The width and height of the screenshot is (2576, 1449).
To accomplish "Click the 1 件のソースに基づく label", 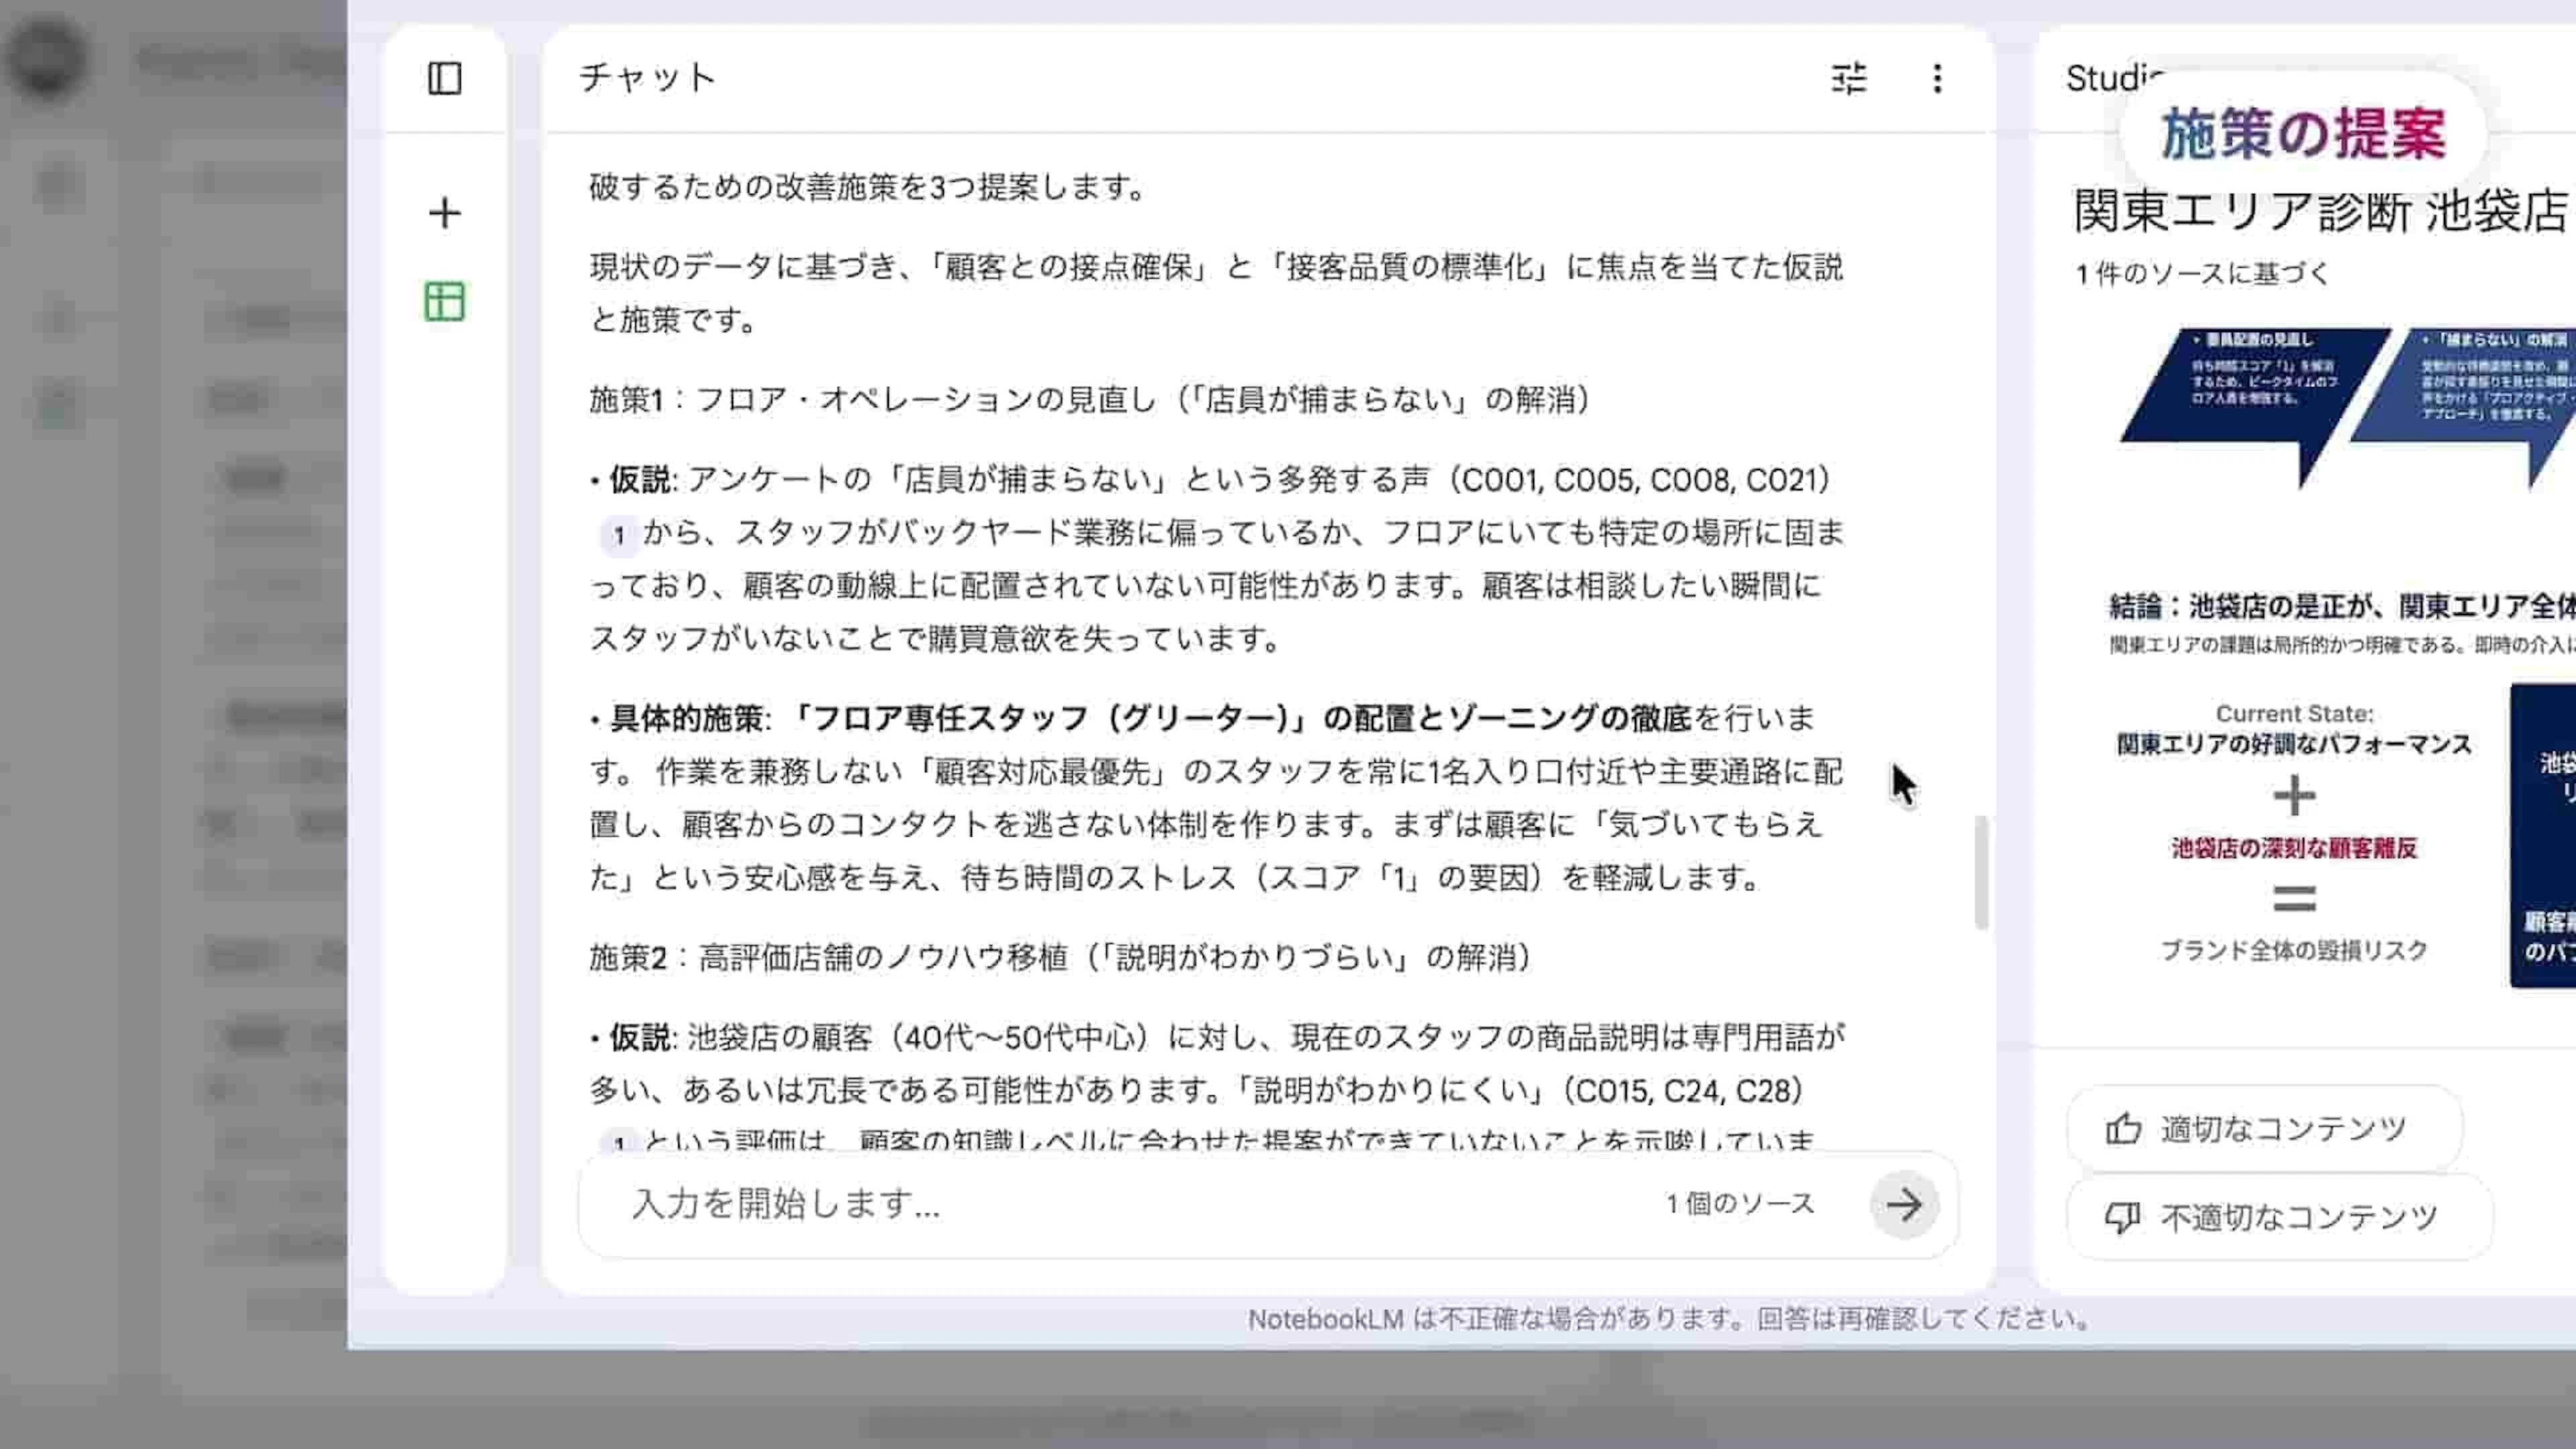I will coord(2202,274).
